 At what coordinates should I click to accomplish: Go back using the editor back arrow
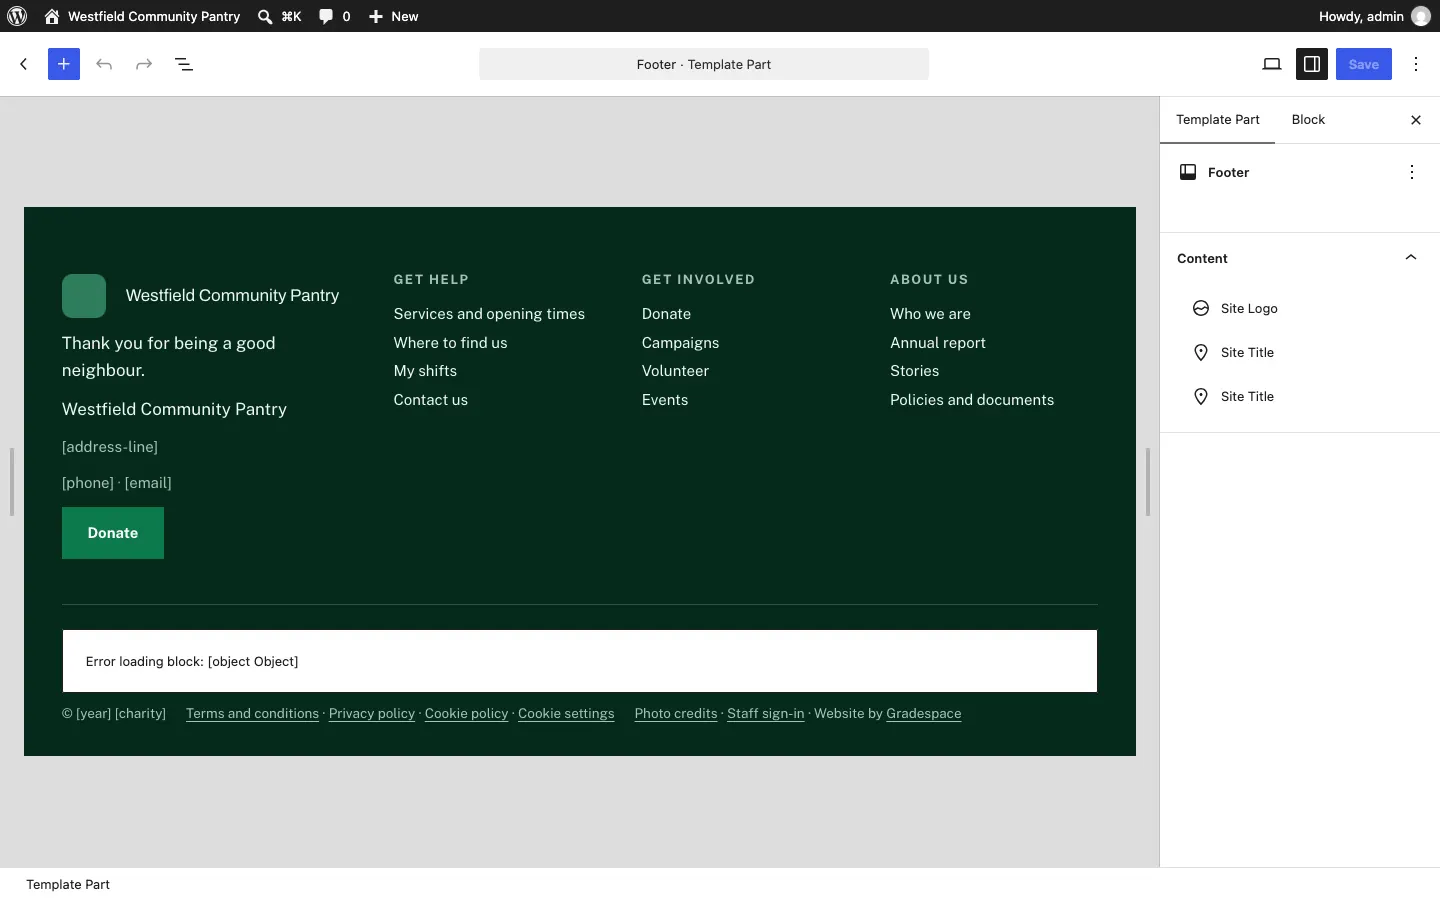point(24,64)
